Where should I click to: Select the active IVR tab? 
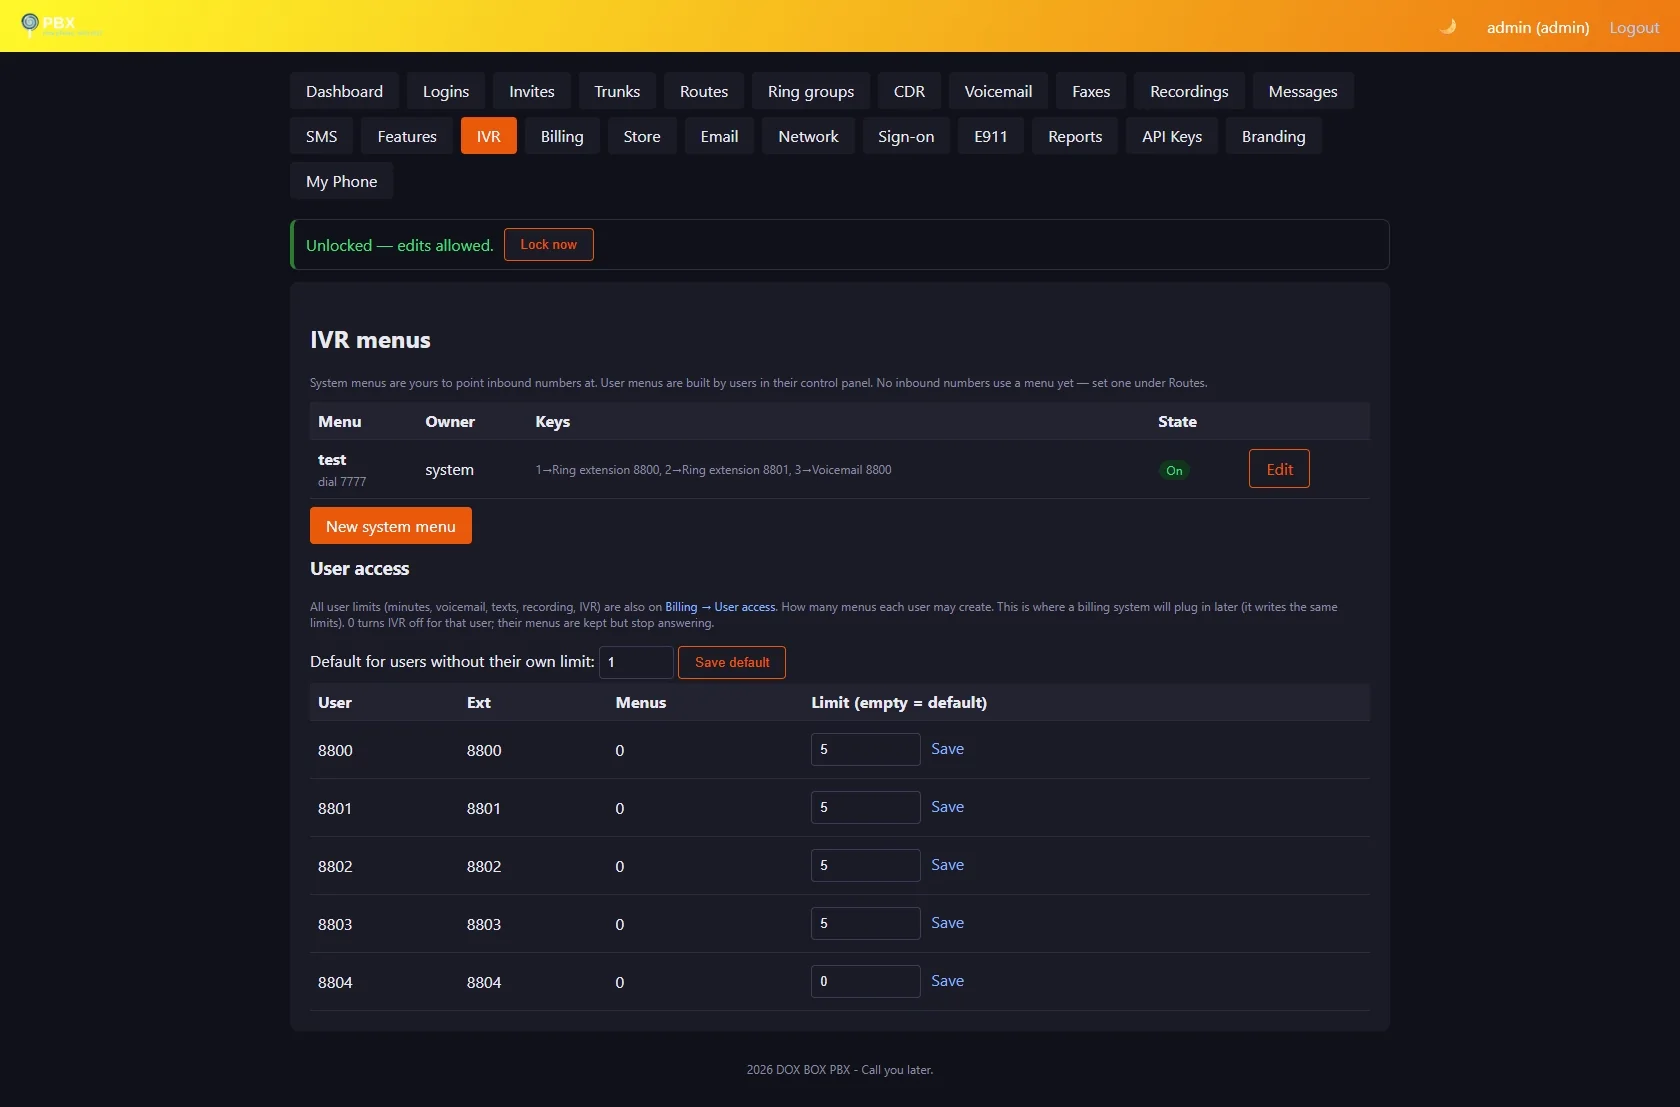pyautogui.click(x=489, y=136)
